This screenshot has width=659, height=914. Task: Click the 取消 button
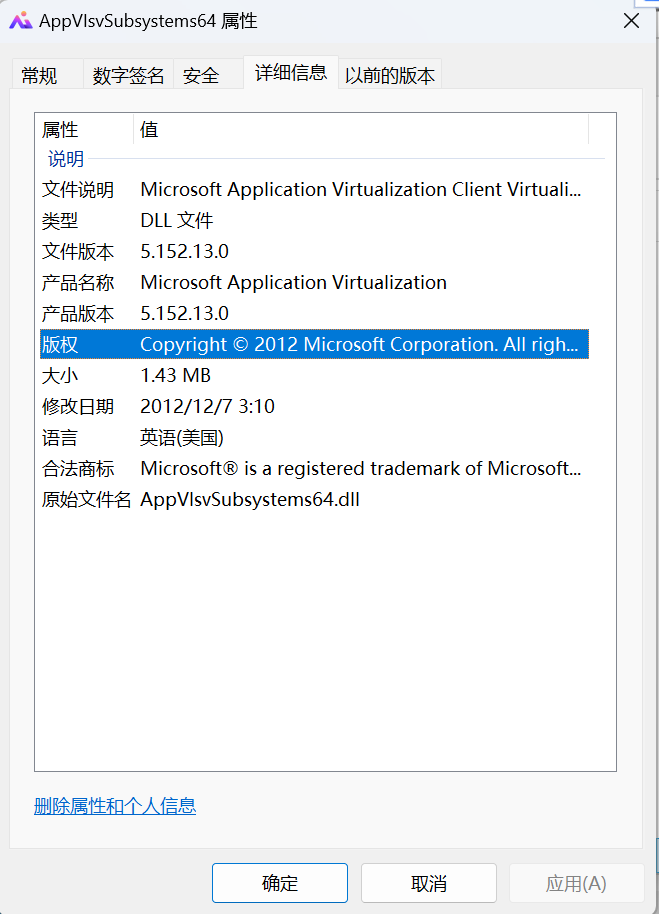click(428, 883)
